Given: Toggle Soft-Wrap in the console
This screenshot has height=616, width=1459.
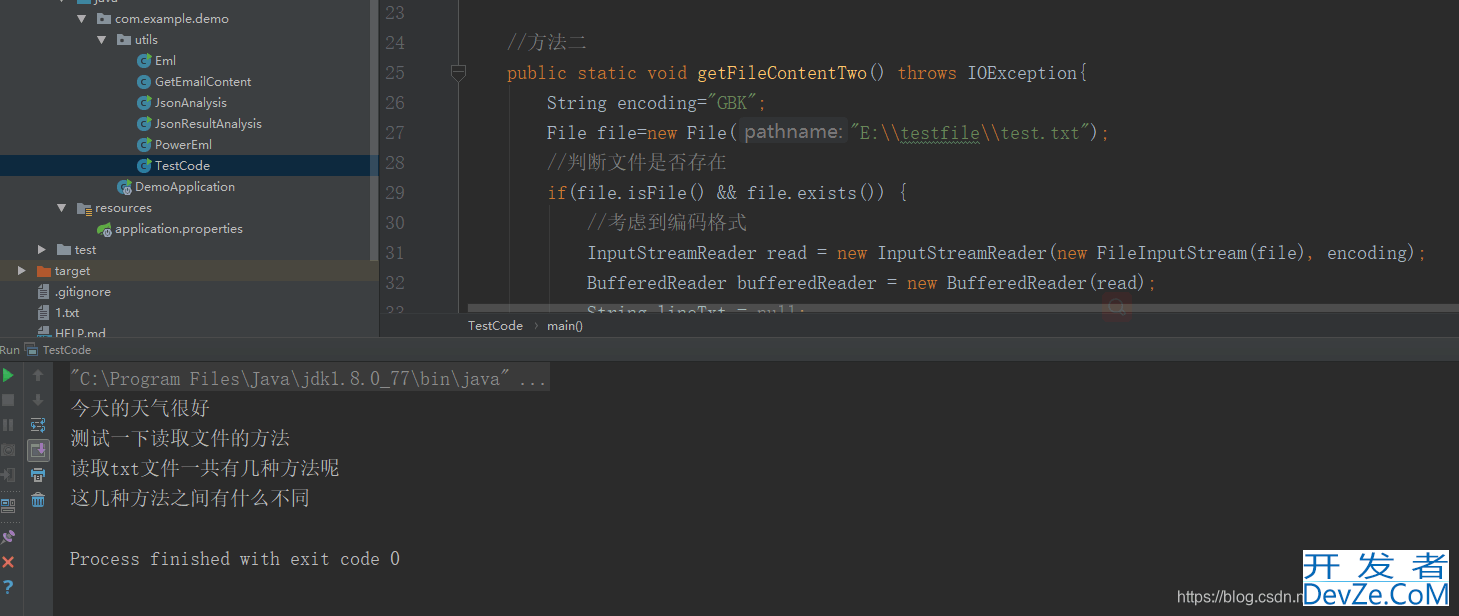Looking at the screenshot, I should (x=38, y=425).
